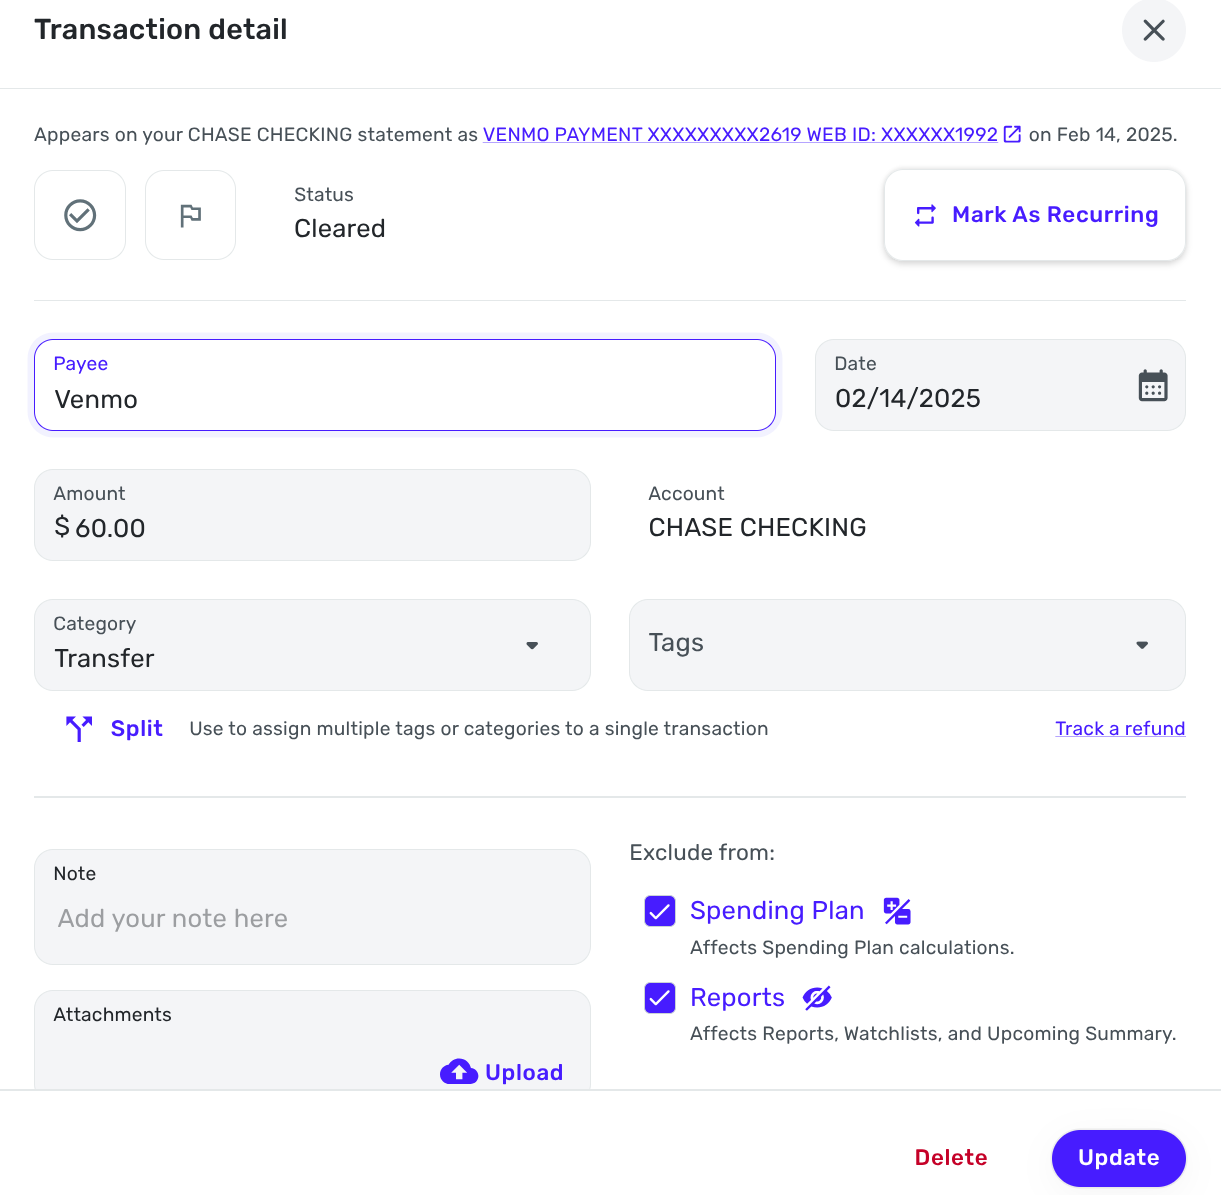Delete this transaction
Image resolution: width=1221 pixels, height=1195 pixels.
coord(951,1158)
